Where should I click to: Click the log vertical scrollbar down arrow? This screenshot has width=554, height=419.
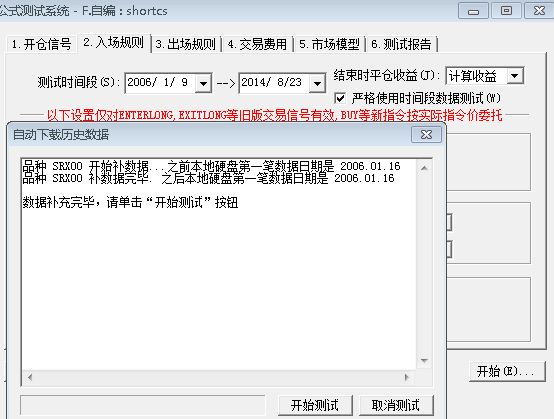[x=424, y=361]
